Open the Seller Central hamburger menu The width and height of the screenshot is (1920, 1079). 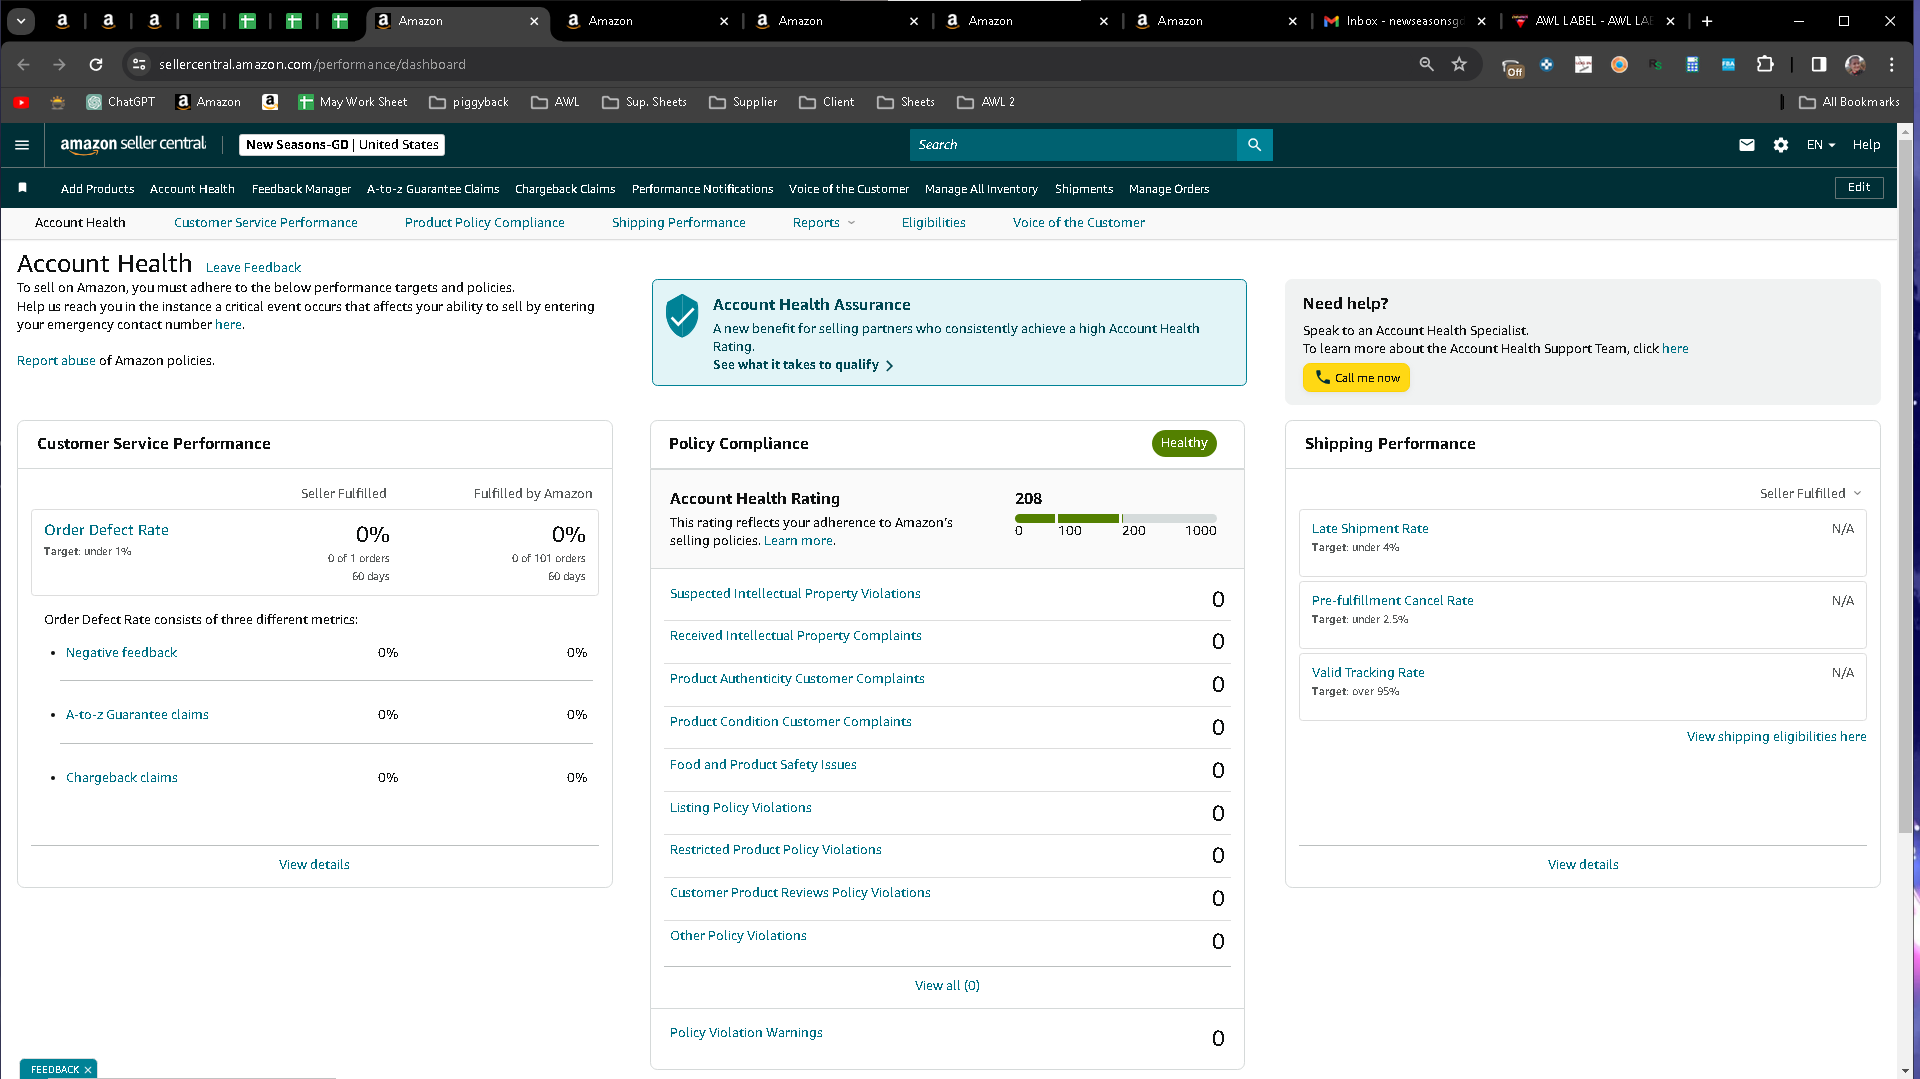click(22, 145)
